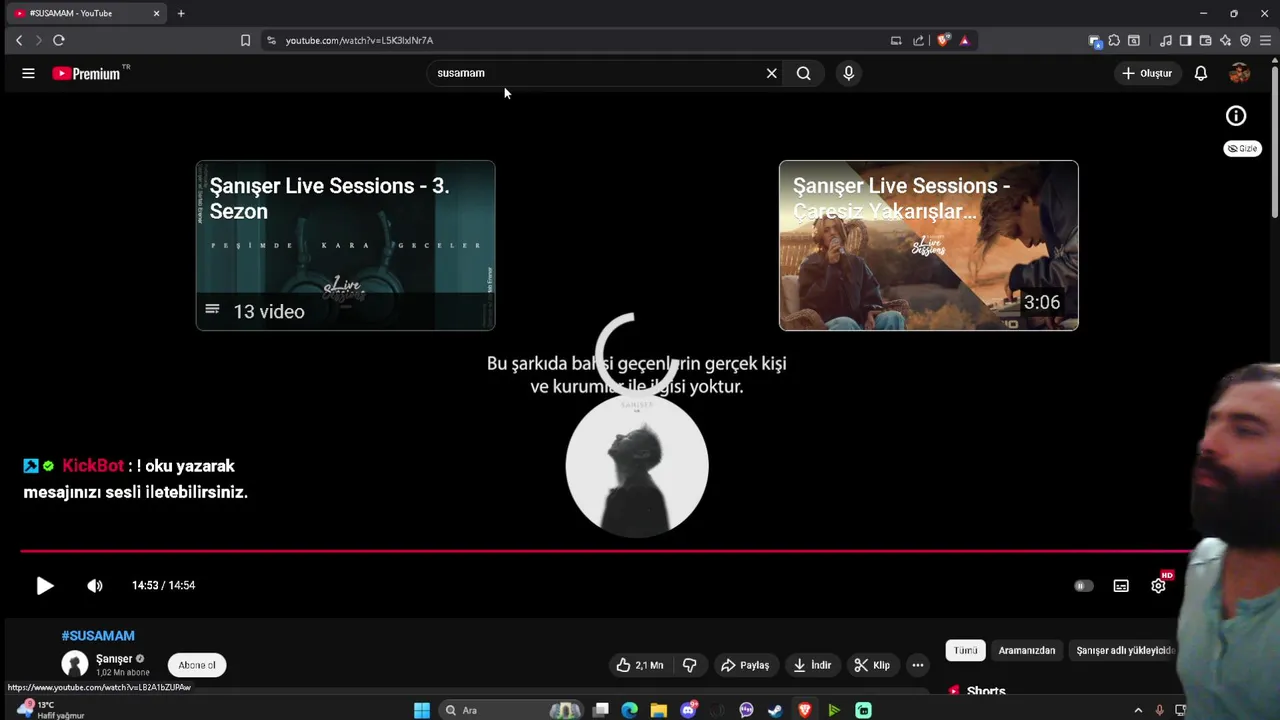The width and height of the screenshot is (1280, 720).
Task: Open Şanışer channel name link
Action: tap(114, 659)
